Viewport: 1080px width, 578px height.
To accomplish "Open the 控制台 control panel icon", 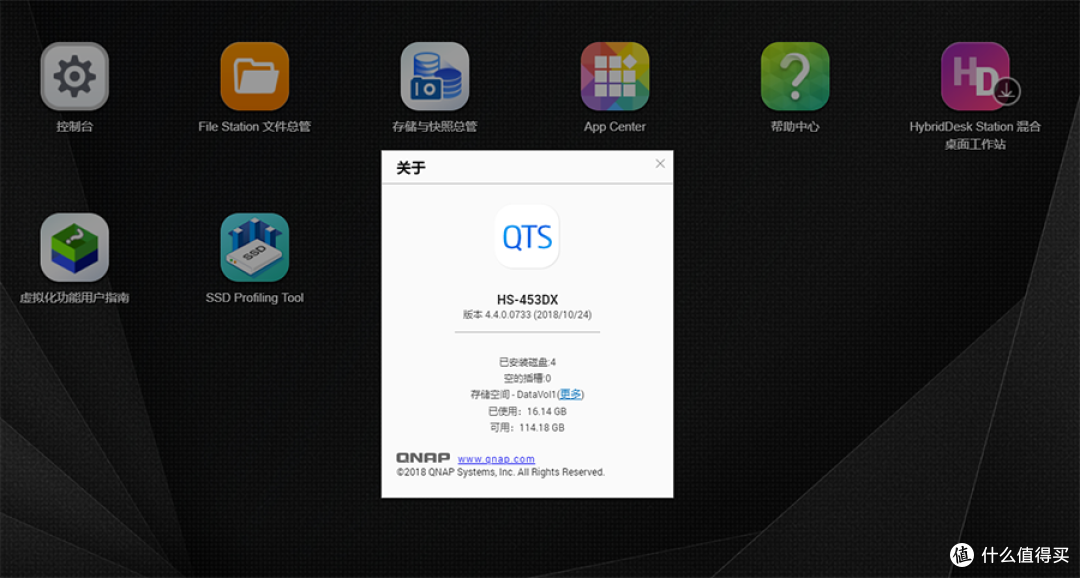I will 74,76.
